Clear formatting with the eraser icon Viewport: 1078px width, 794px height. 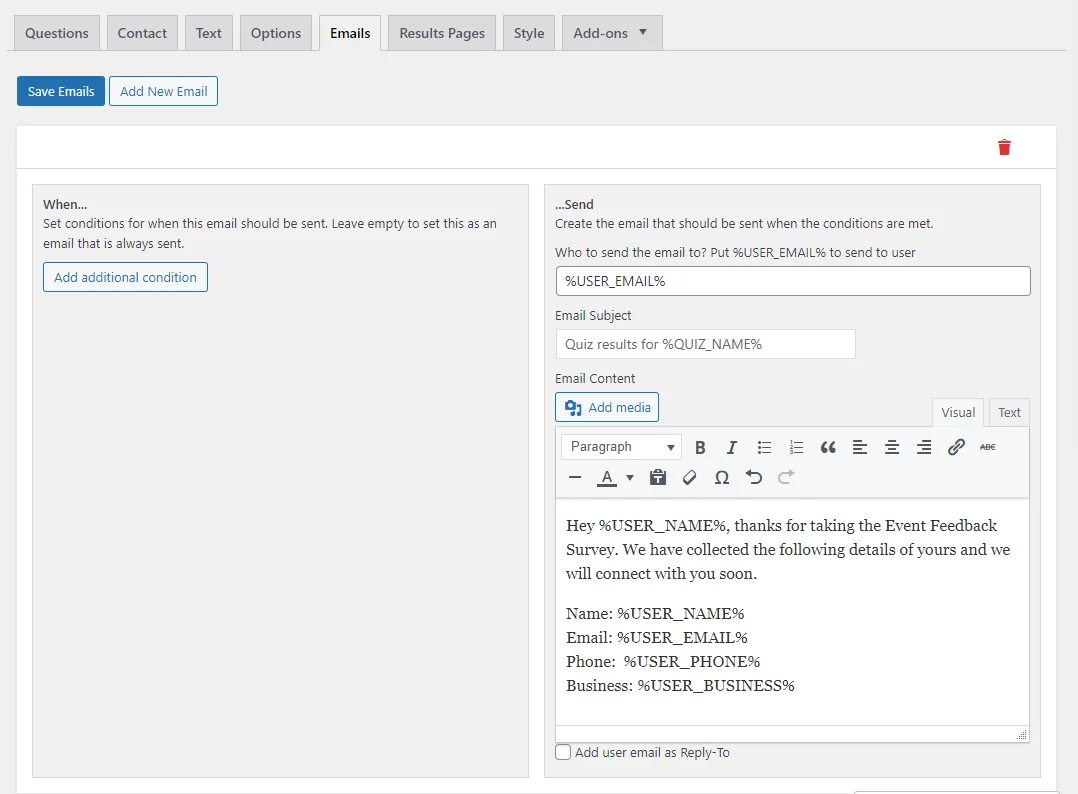coord(690,478)
